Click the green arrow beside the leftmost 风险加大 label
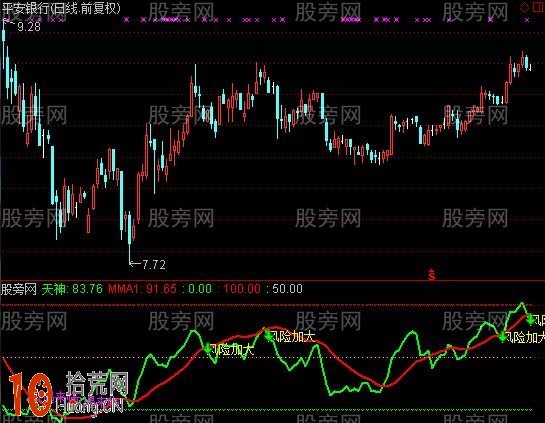 click(x=208, y=349)
